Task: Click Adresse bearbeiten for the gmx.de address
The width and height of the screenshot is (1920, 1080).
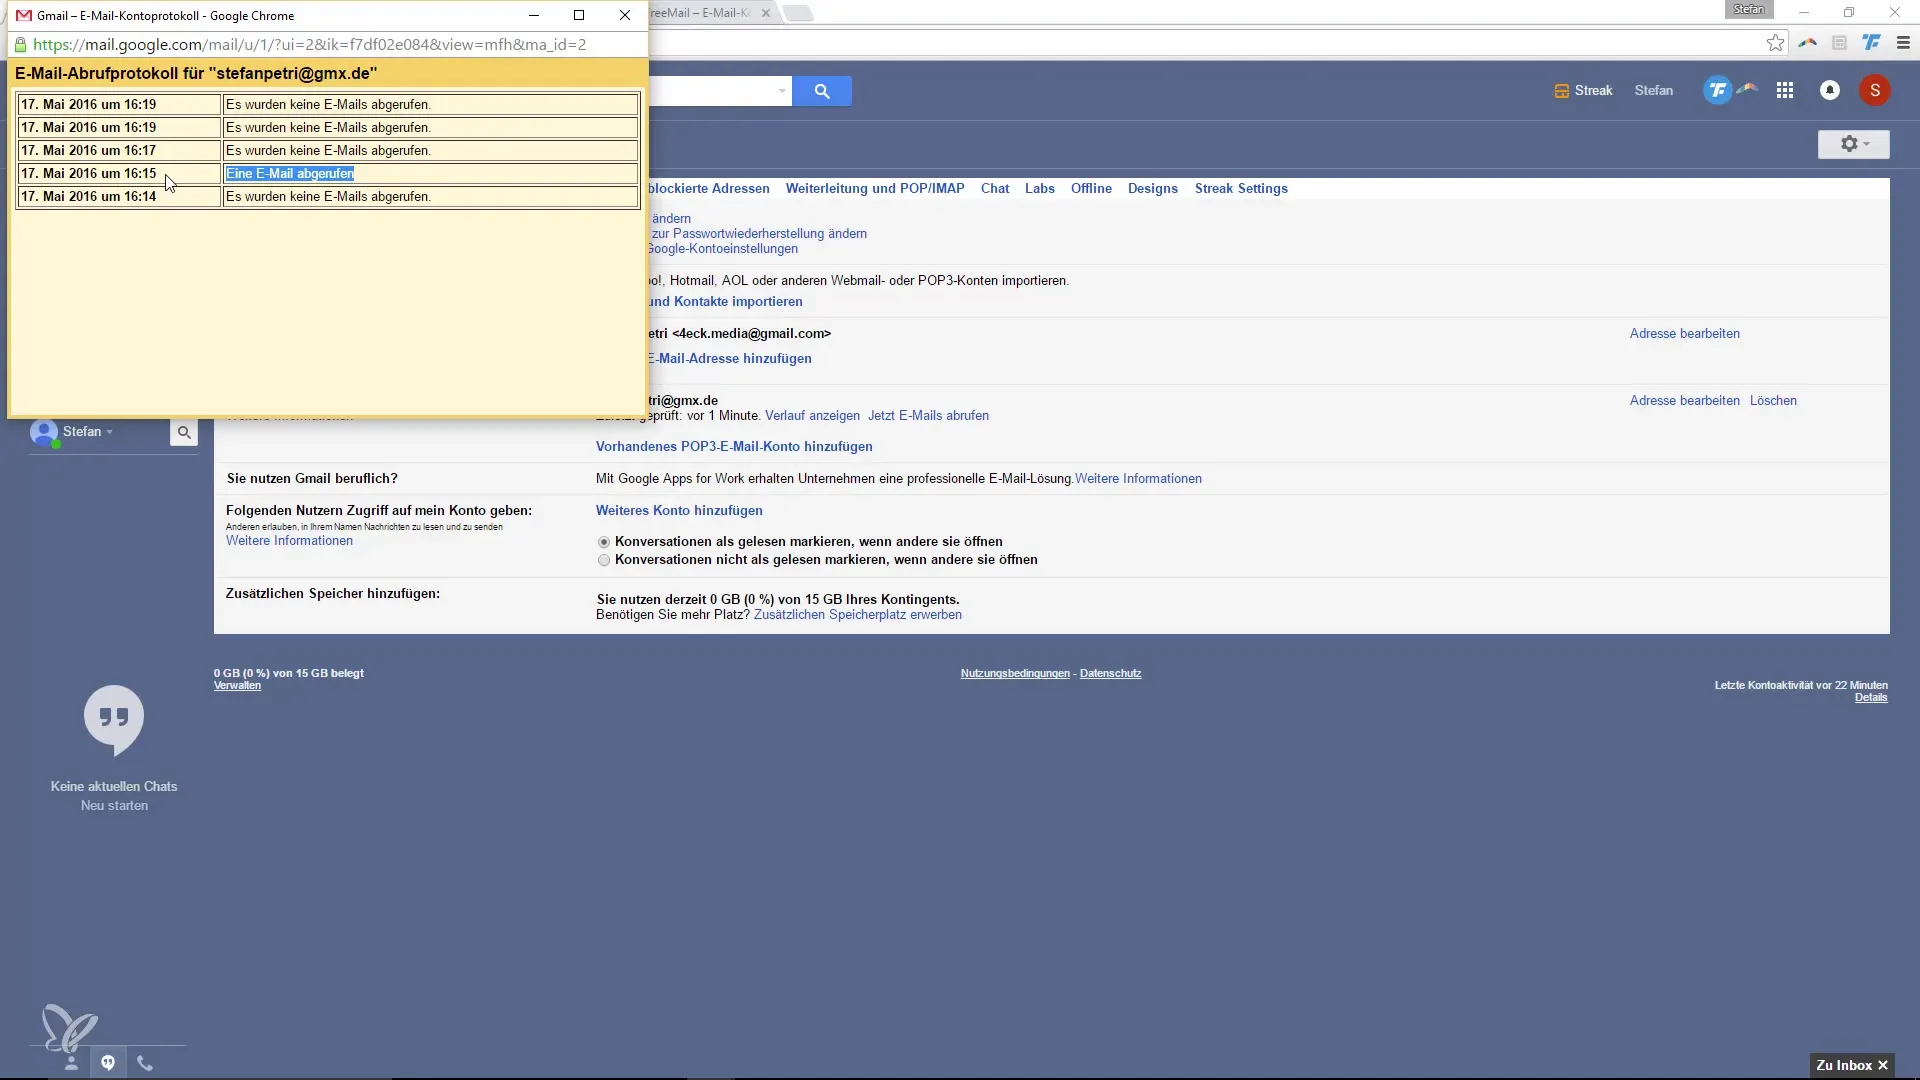Action: [1685, 401]
